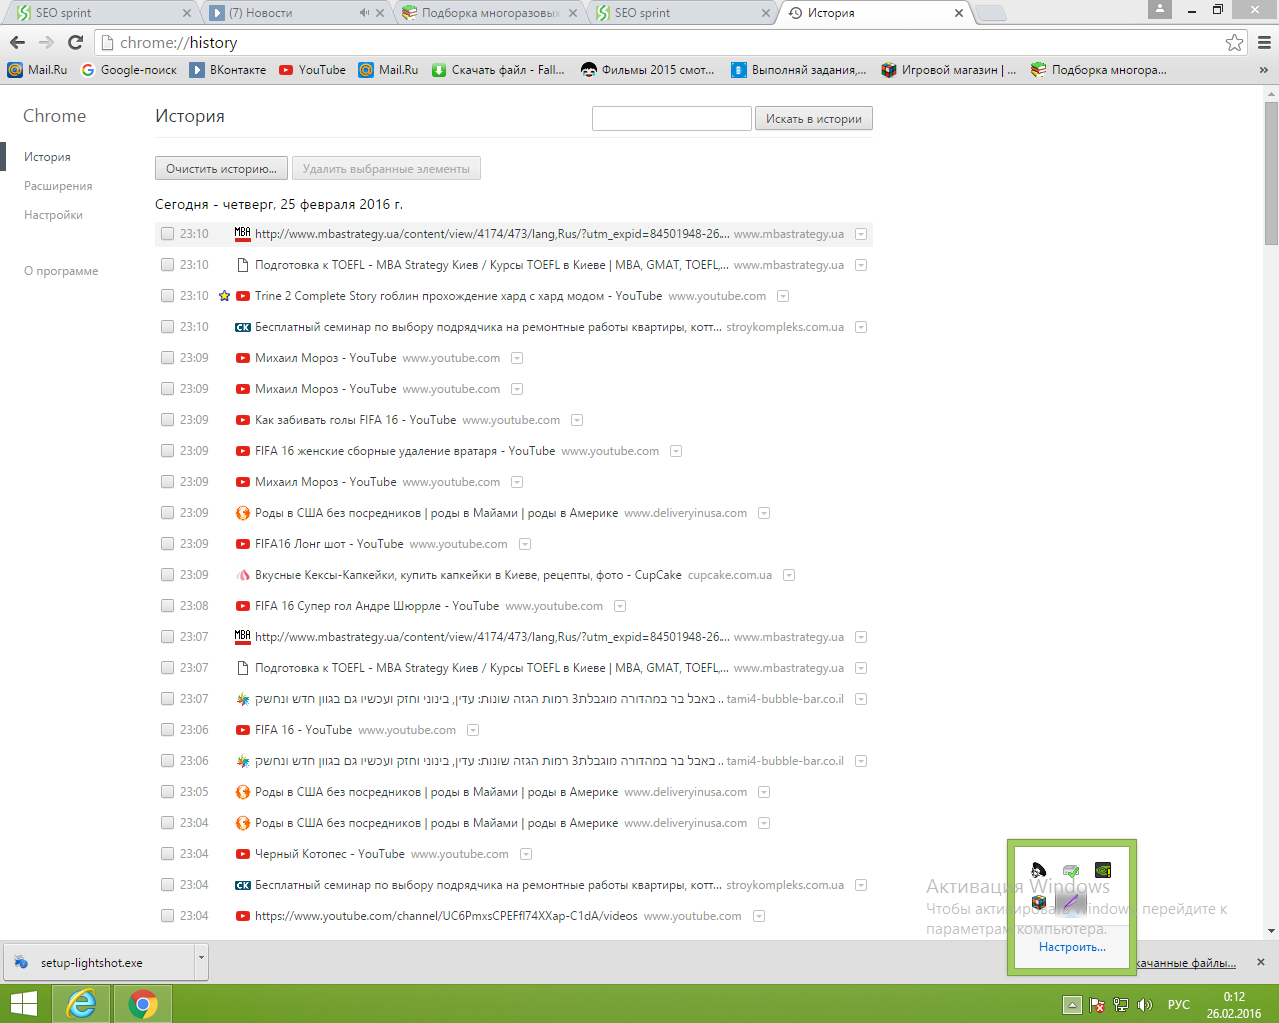This screenshot has height=1023, width=1279.
Task: Collapse the hidden tray icons arrow
Action: point(1072,1005)
